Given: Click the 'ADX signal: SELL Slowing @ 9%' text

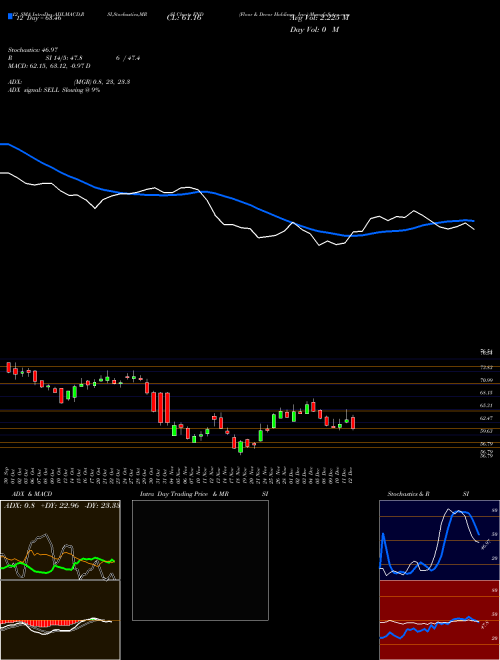Looking at the screenshot, I should pyautogui.click(x=54, y=90).
